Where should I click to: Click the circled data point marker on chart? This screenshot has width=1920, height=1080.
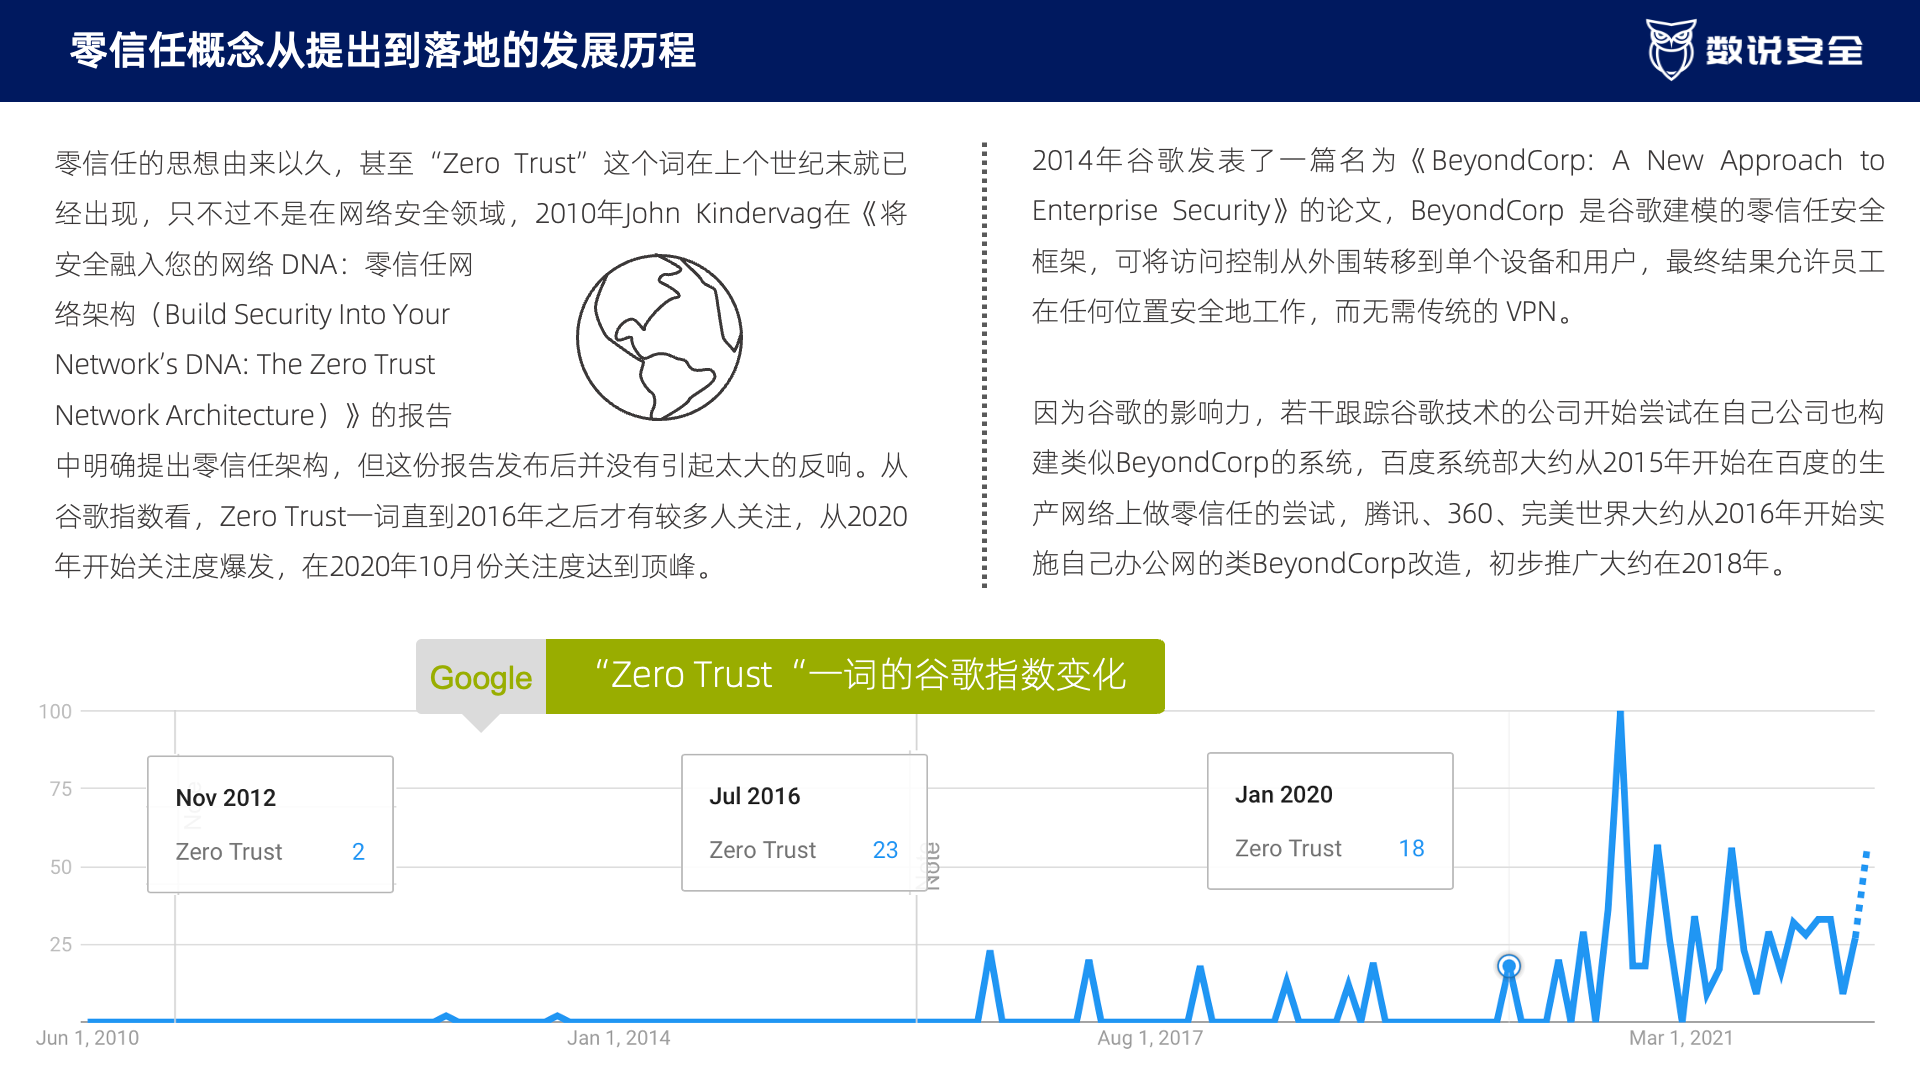pyautogui.click(x=1509, y=966)
